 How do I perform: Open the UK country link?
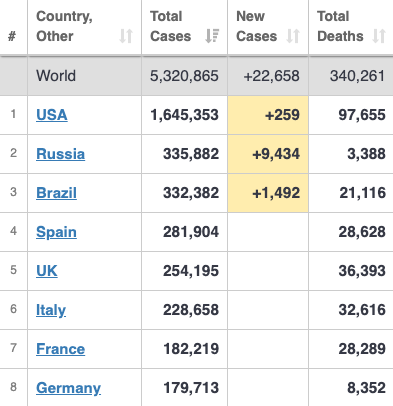tap(47, 271)
